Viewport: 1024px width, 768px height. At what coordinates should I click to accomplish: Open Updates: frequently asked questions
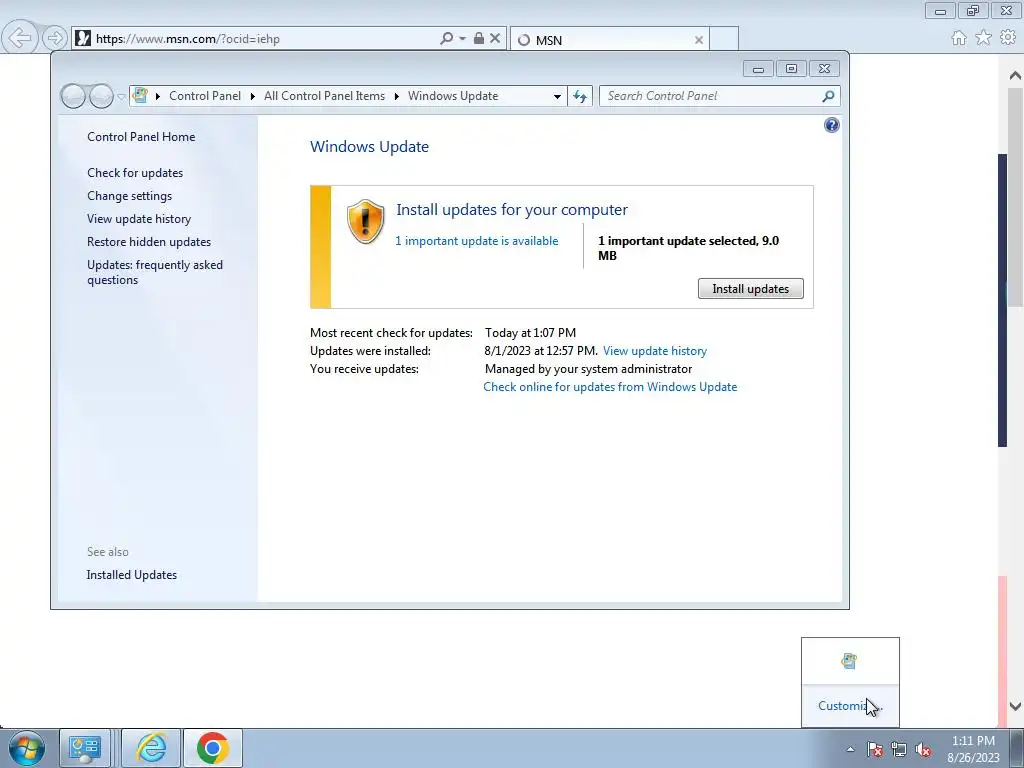coord(155,272)
